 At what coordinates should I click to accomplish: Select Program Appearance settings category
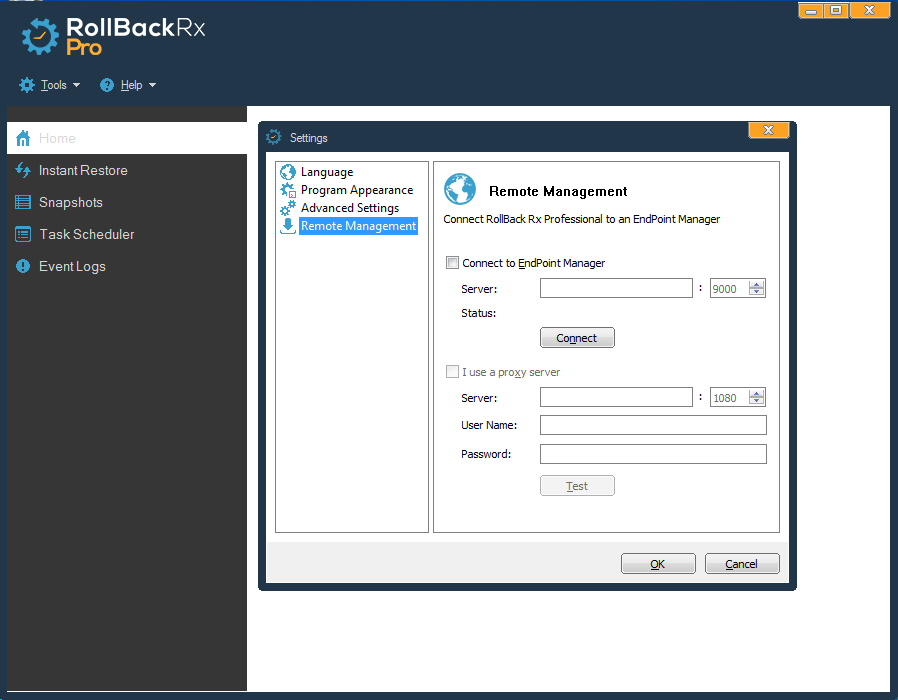tap(357, 190)
